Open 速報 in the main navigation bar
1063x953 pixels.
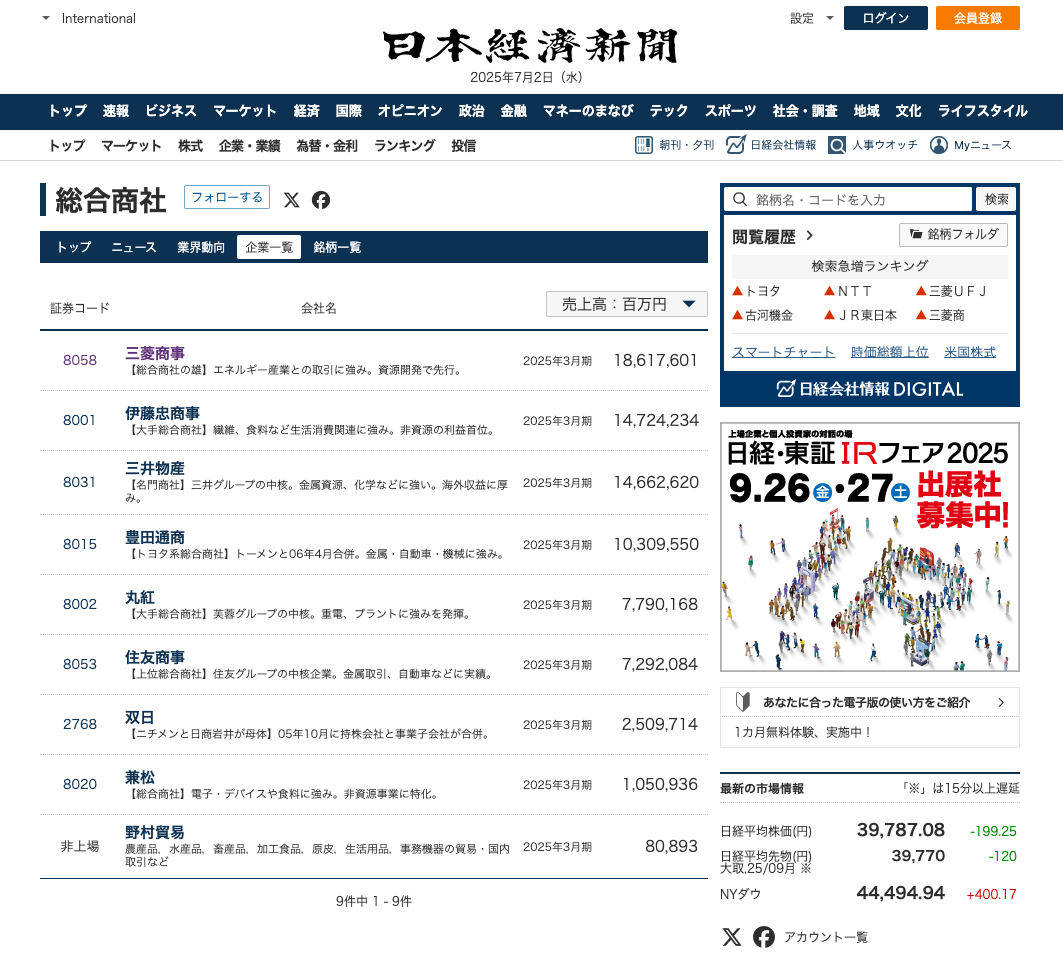point(116,111)
